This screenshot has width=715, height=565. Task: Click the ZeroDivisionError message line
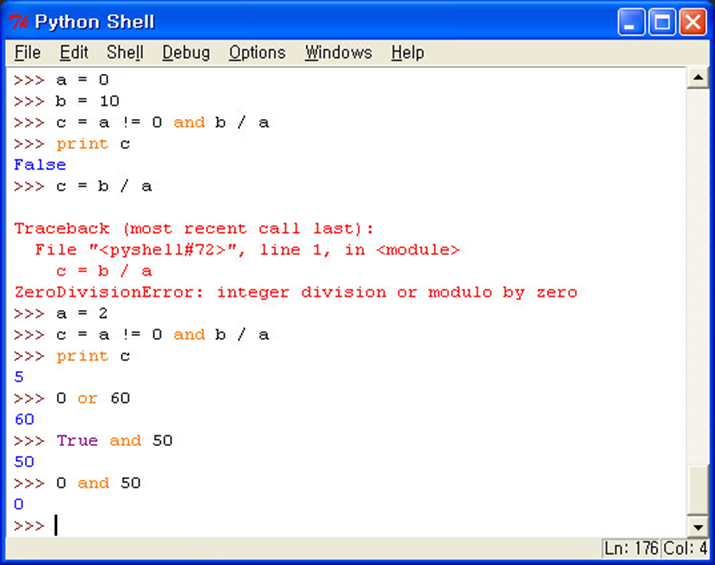pos(295,292)
